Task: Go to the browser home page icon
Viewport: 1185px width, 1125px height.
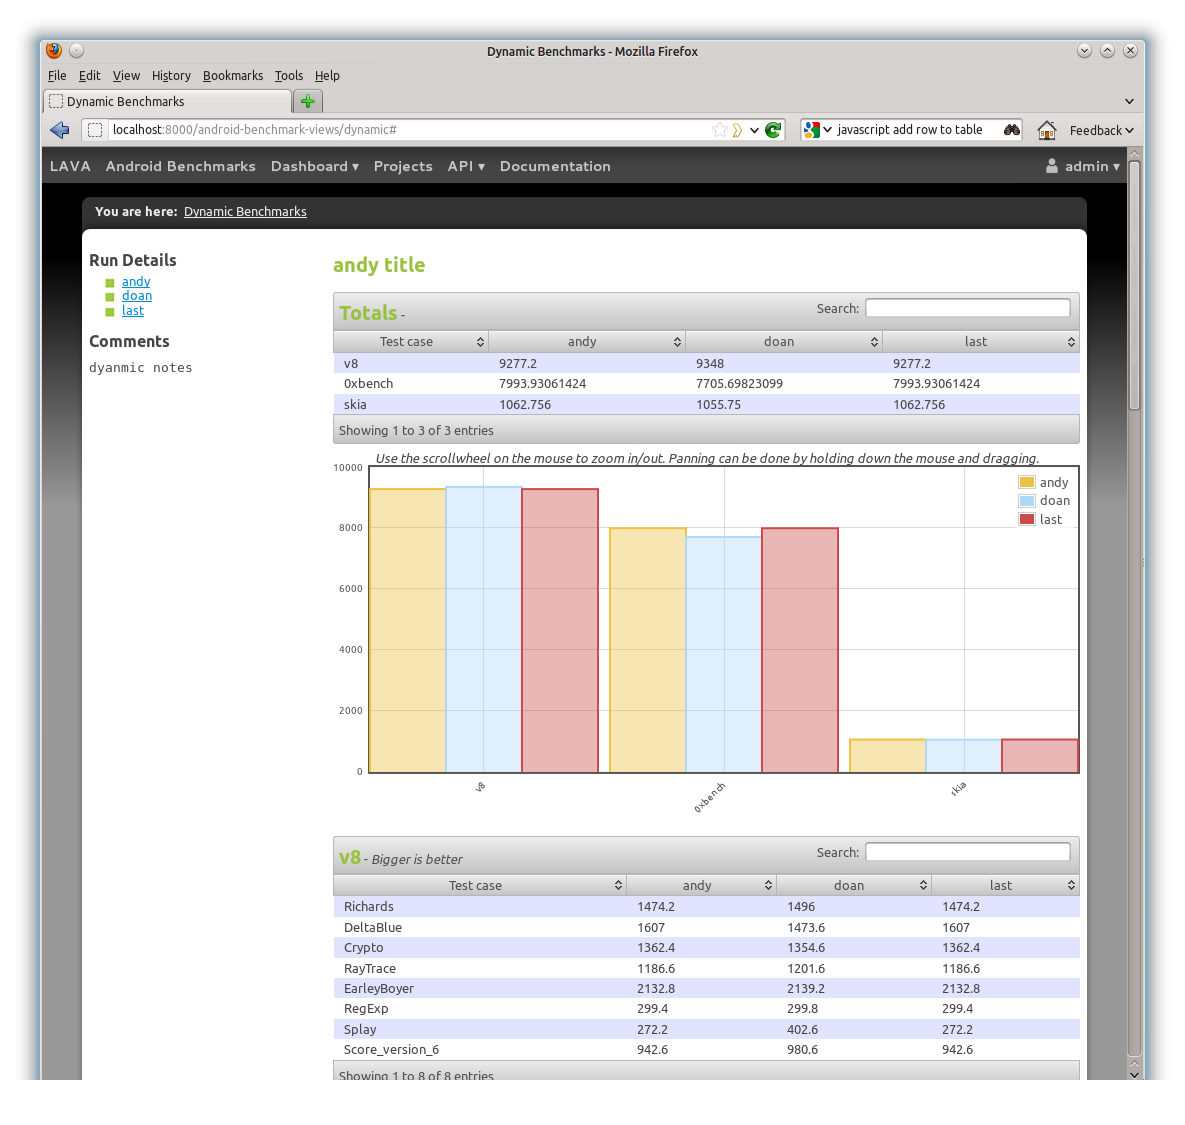Action: [x=1047, y=130]
